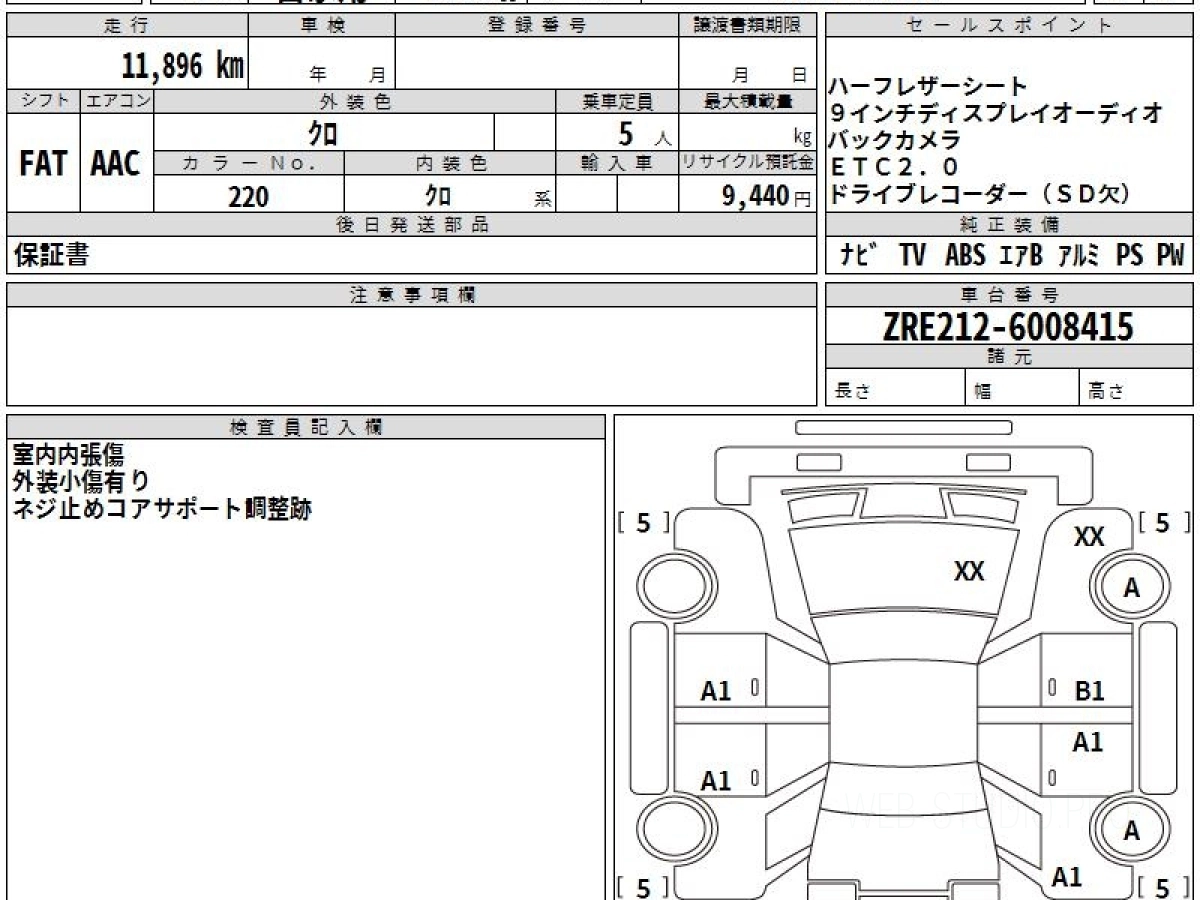Select the sales point バックカメラ
Image resolution: width=1200 pixels, height=900 pixels.
click(895, 139)
